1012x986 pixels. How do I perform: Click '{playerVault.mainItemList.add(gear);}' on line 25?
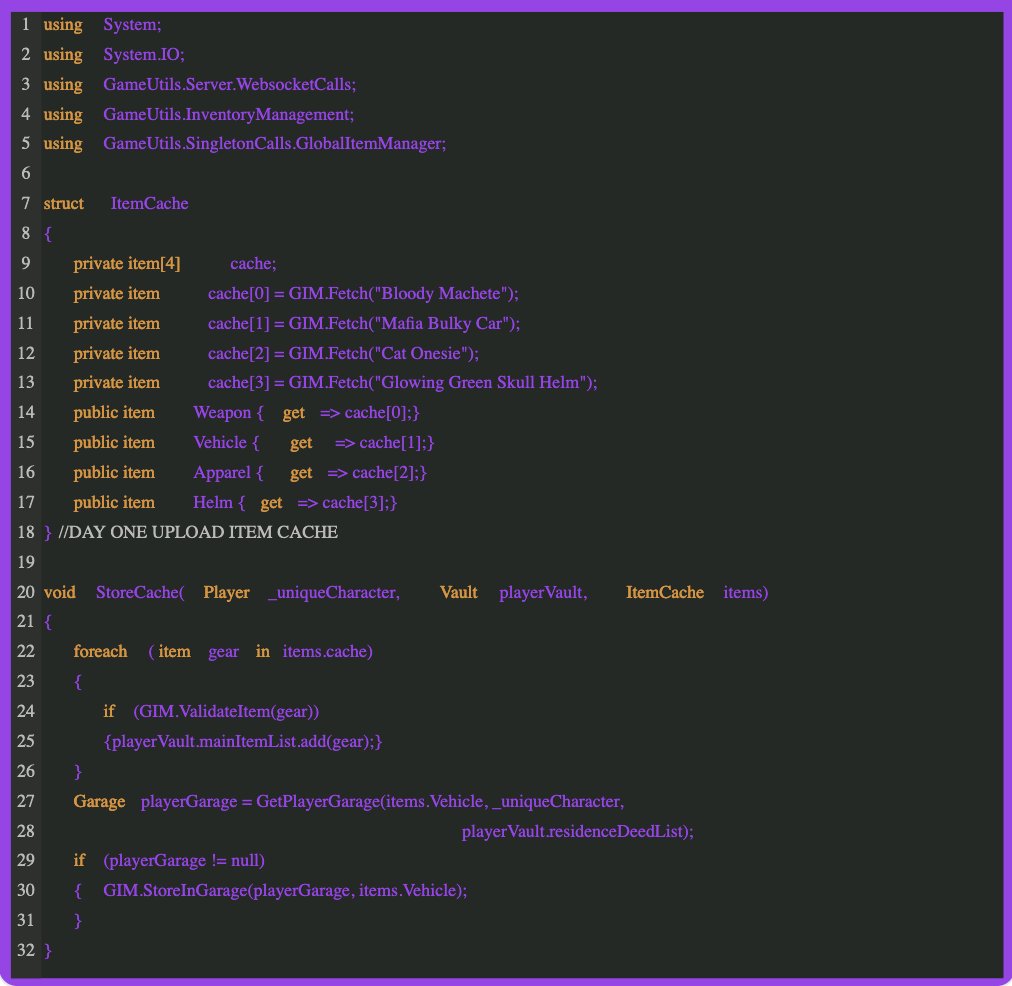pos(243,741)
